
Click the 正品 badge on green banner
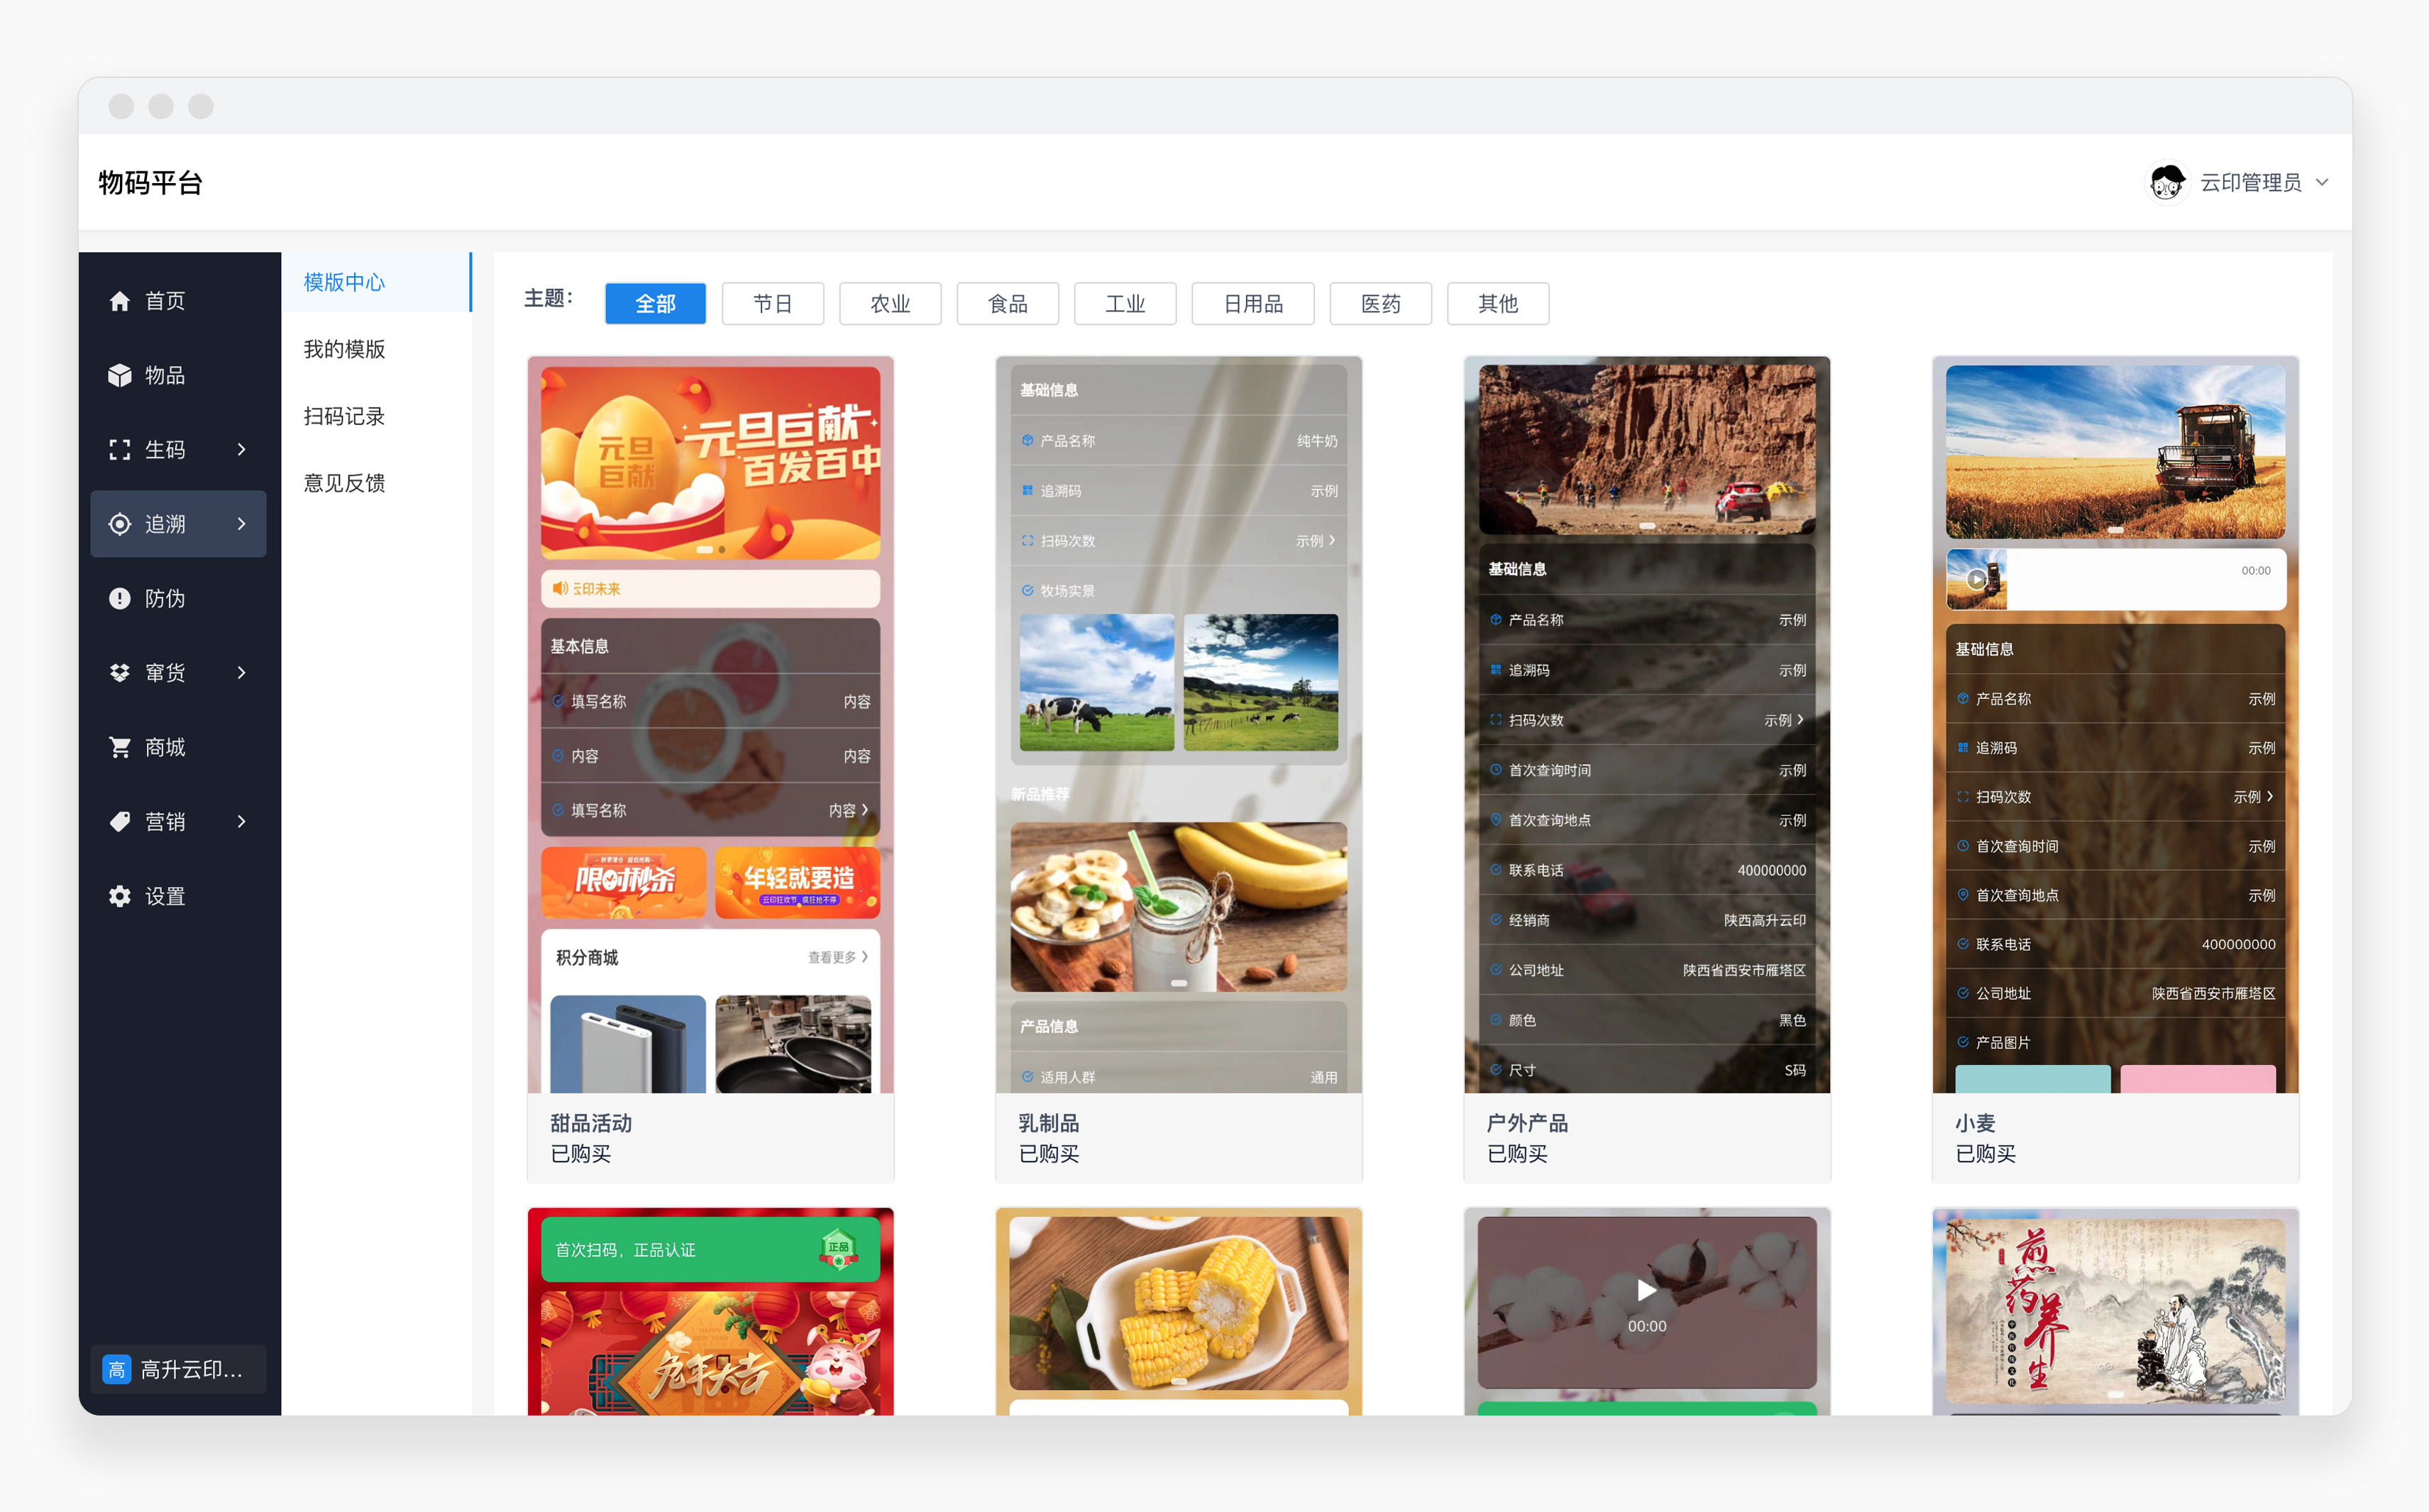tap(838, 1248)
